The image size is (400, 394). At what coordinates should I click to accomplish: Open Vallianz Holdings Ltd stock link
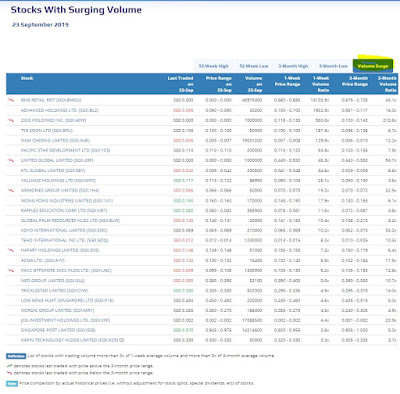click(x=58, y=180)
